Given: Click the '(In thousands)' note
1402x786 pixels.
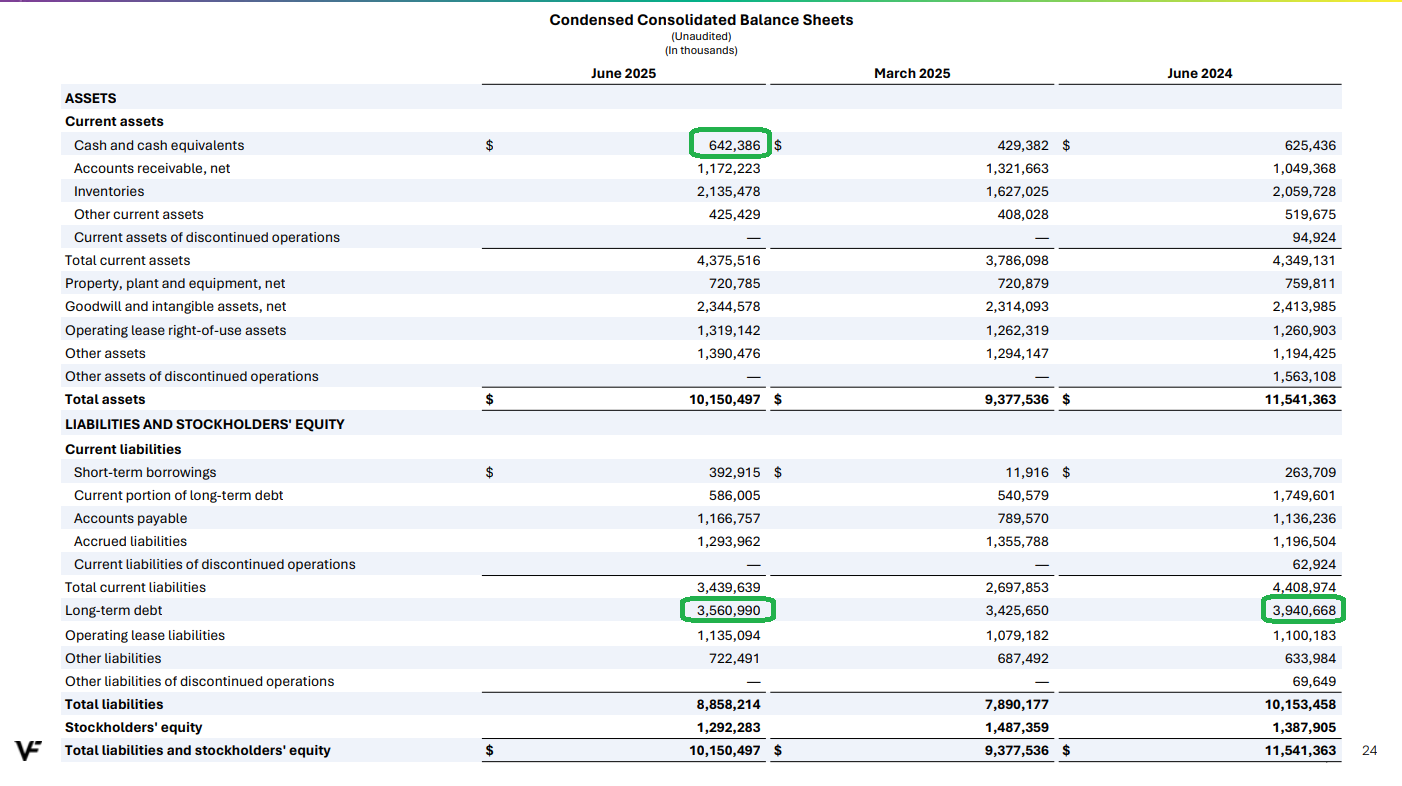Looking at the screenshot, I should [x=701, y=50].
